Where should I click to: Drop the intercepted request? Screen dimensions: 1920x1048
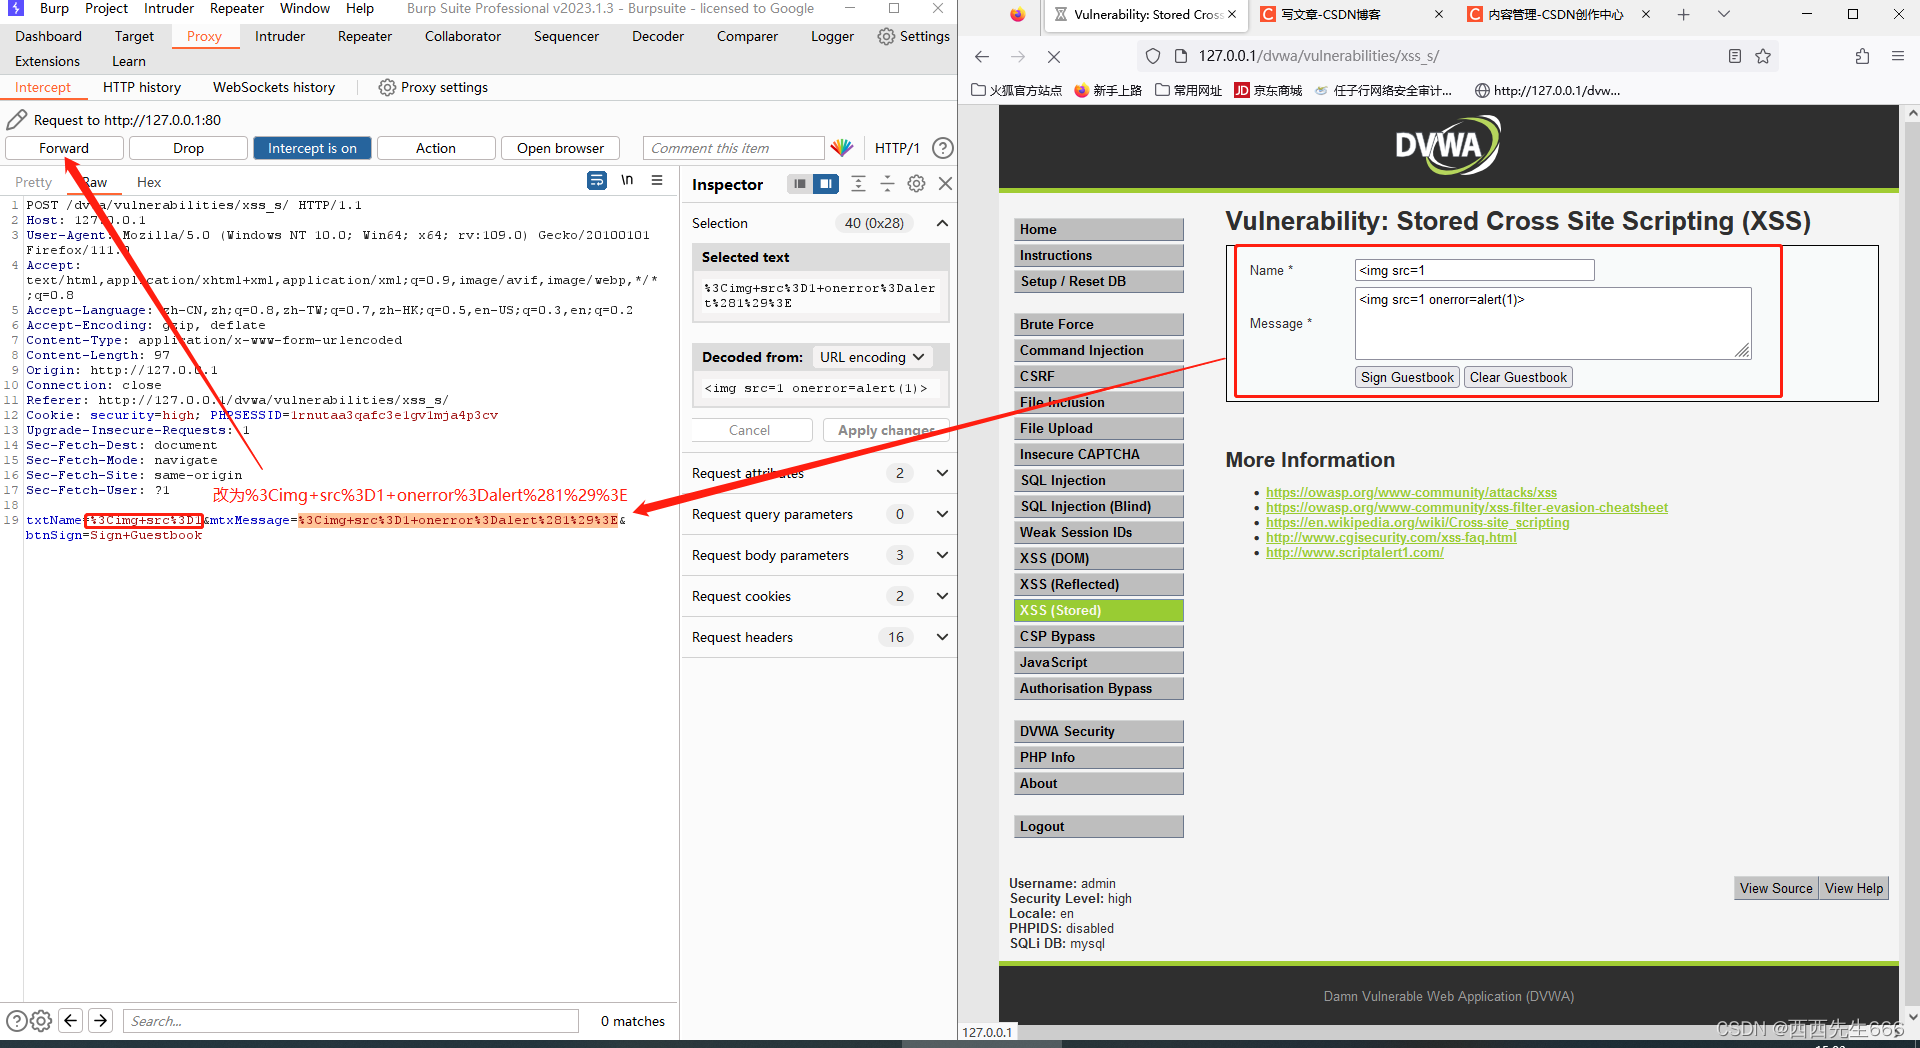[x=188, y=148]
